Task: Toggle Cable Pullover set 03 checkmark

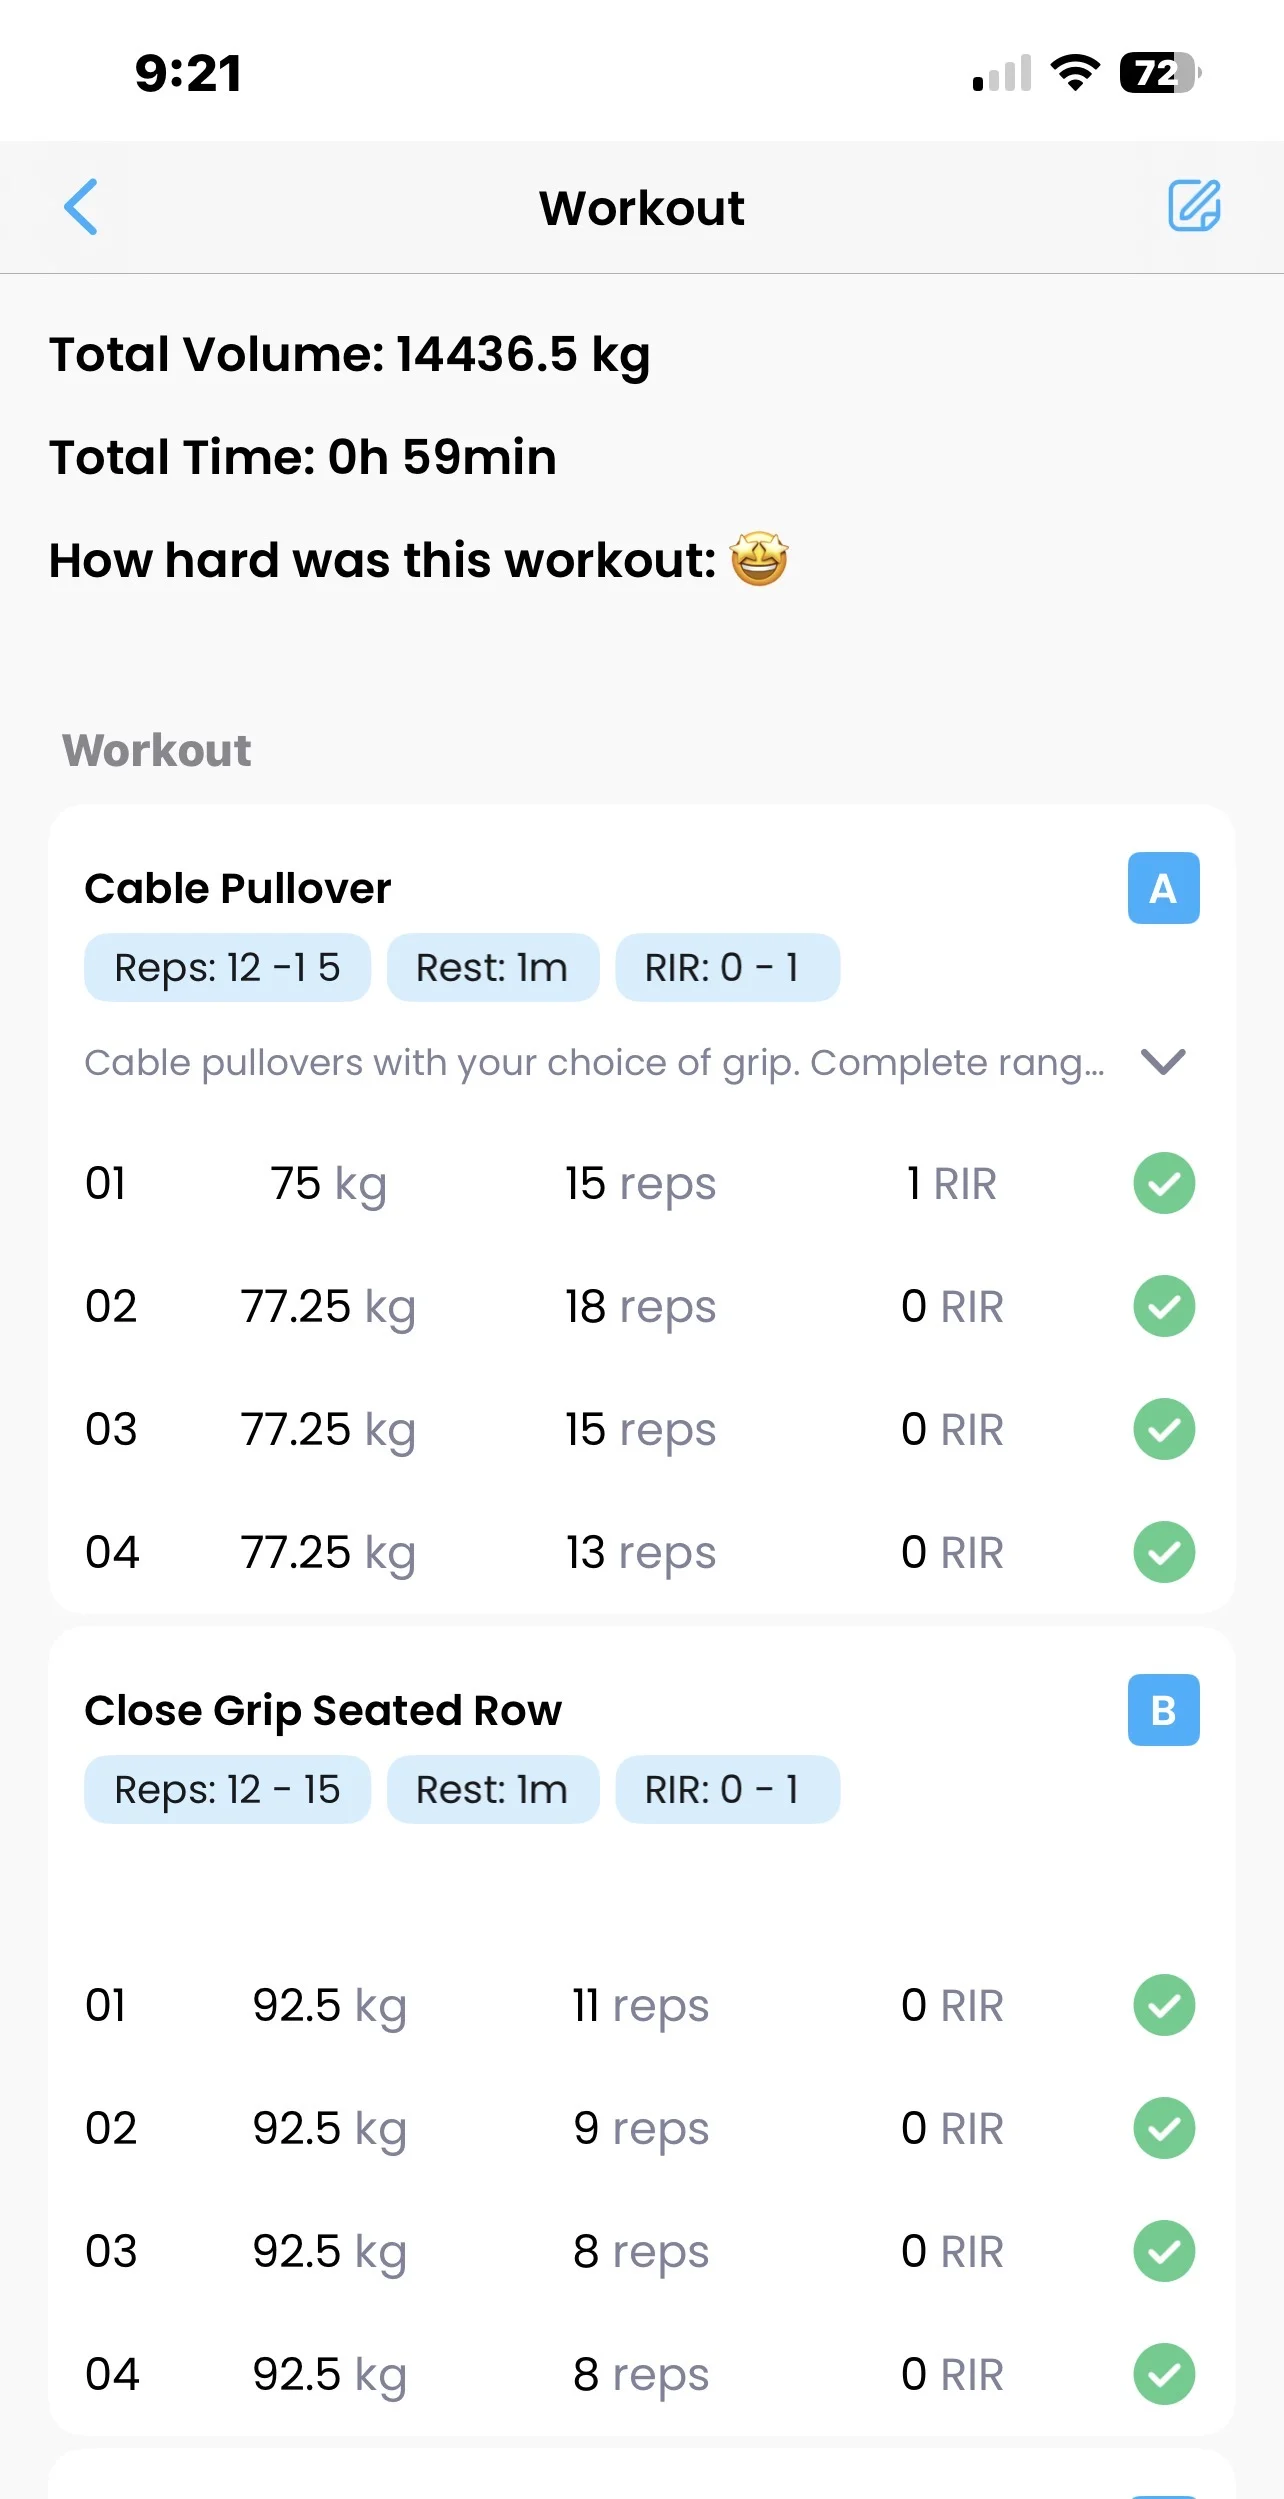Action: point(1164,1429)
